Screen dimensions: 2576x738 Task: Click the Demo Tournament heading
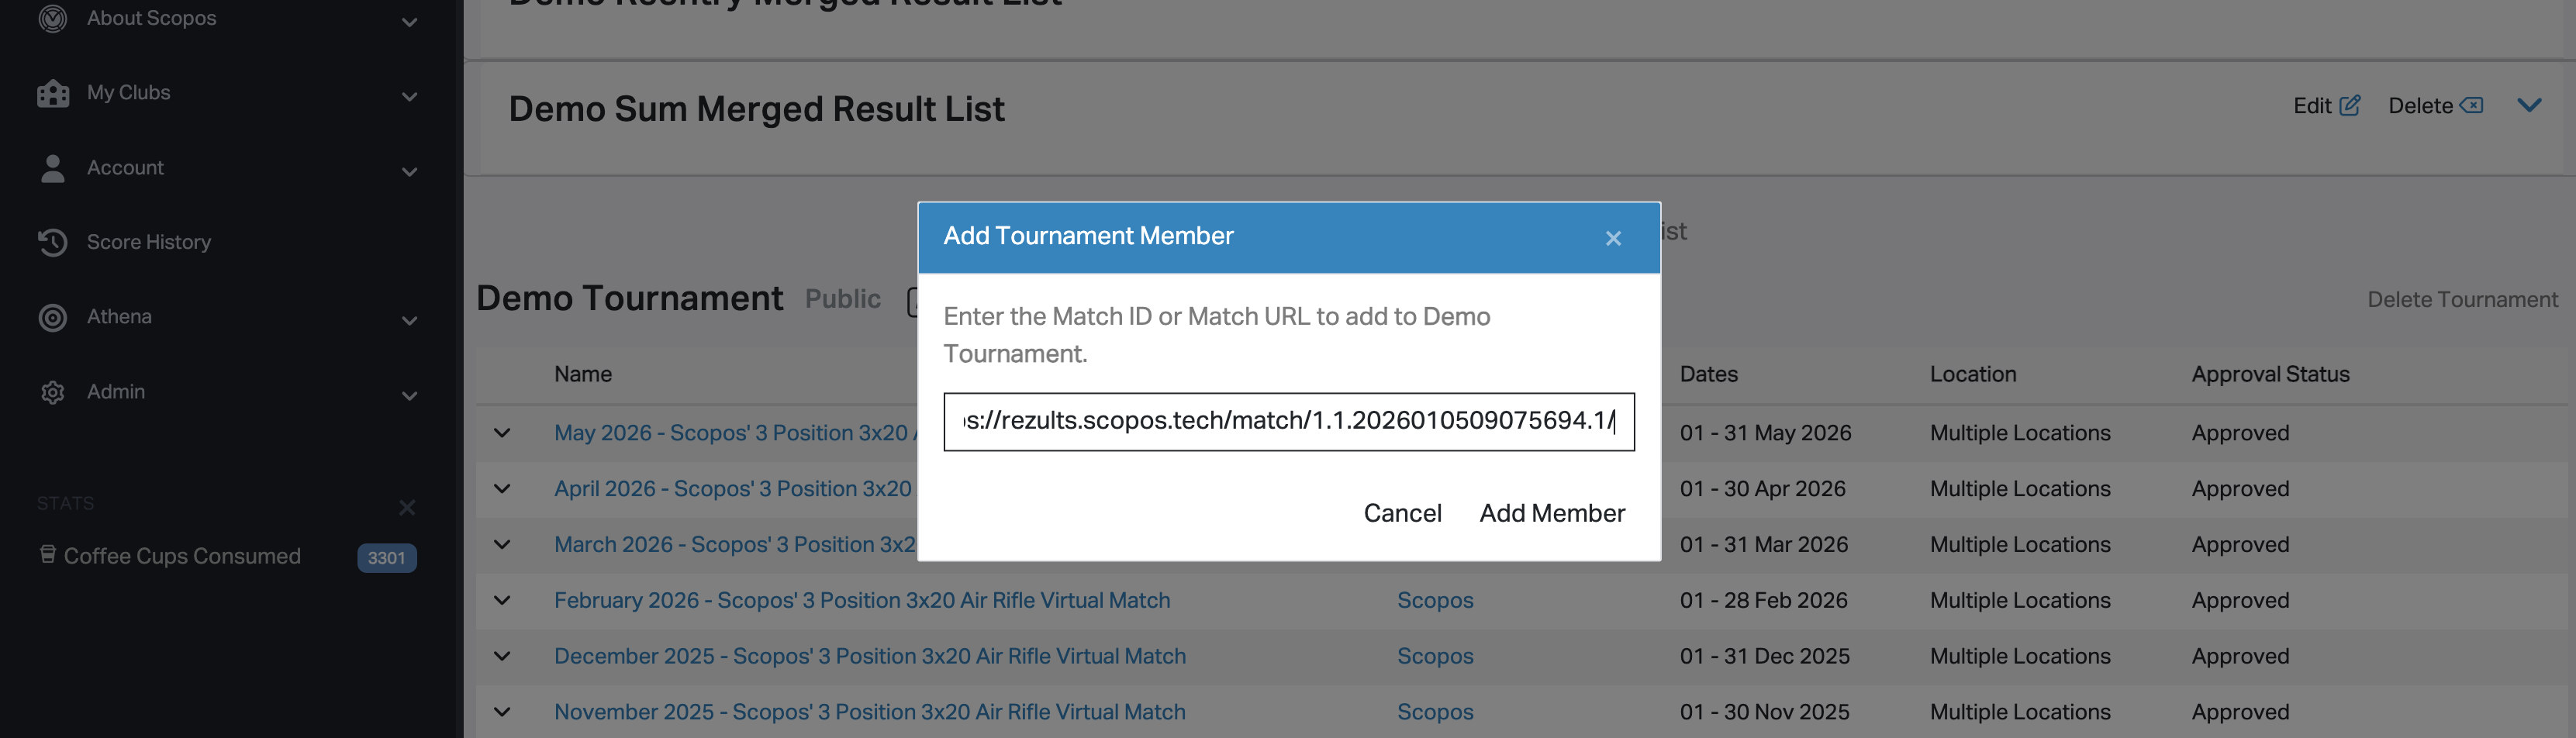click(x=629, y=298)
